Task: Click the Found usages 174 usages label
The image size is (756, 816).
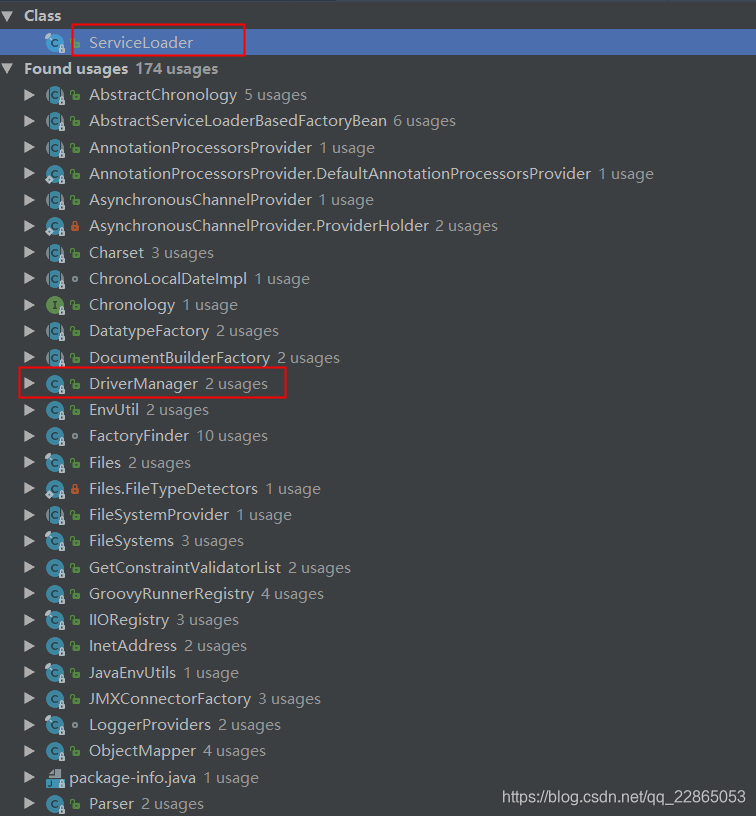Action: (121, 69)
